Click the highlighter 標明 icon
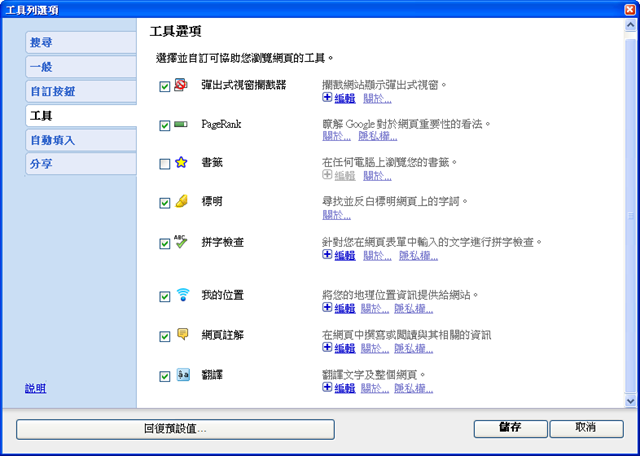 181,201
